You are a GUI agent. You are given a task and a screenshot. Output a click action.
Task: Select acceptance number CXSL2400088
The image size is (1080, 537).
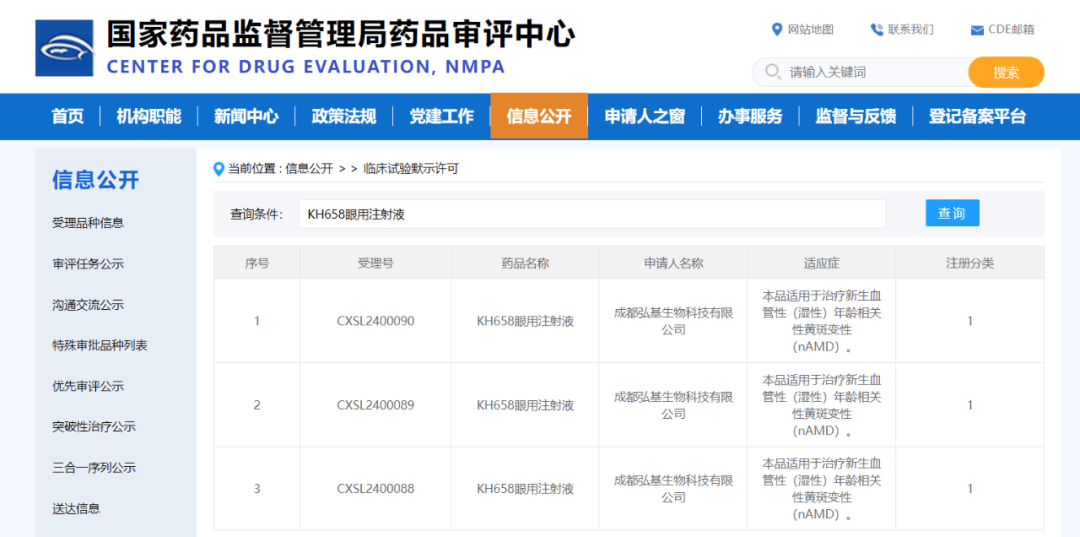coord(376,489)
